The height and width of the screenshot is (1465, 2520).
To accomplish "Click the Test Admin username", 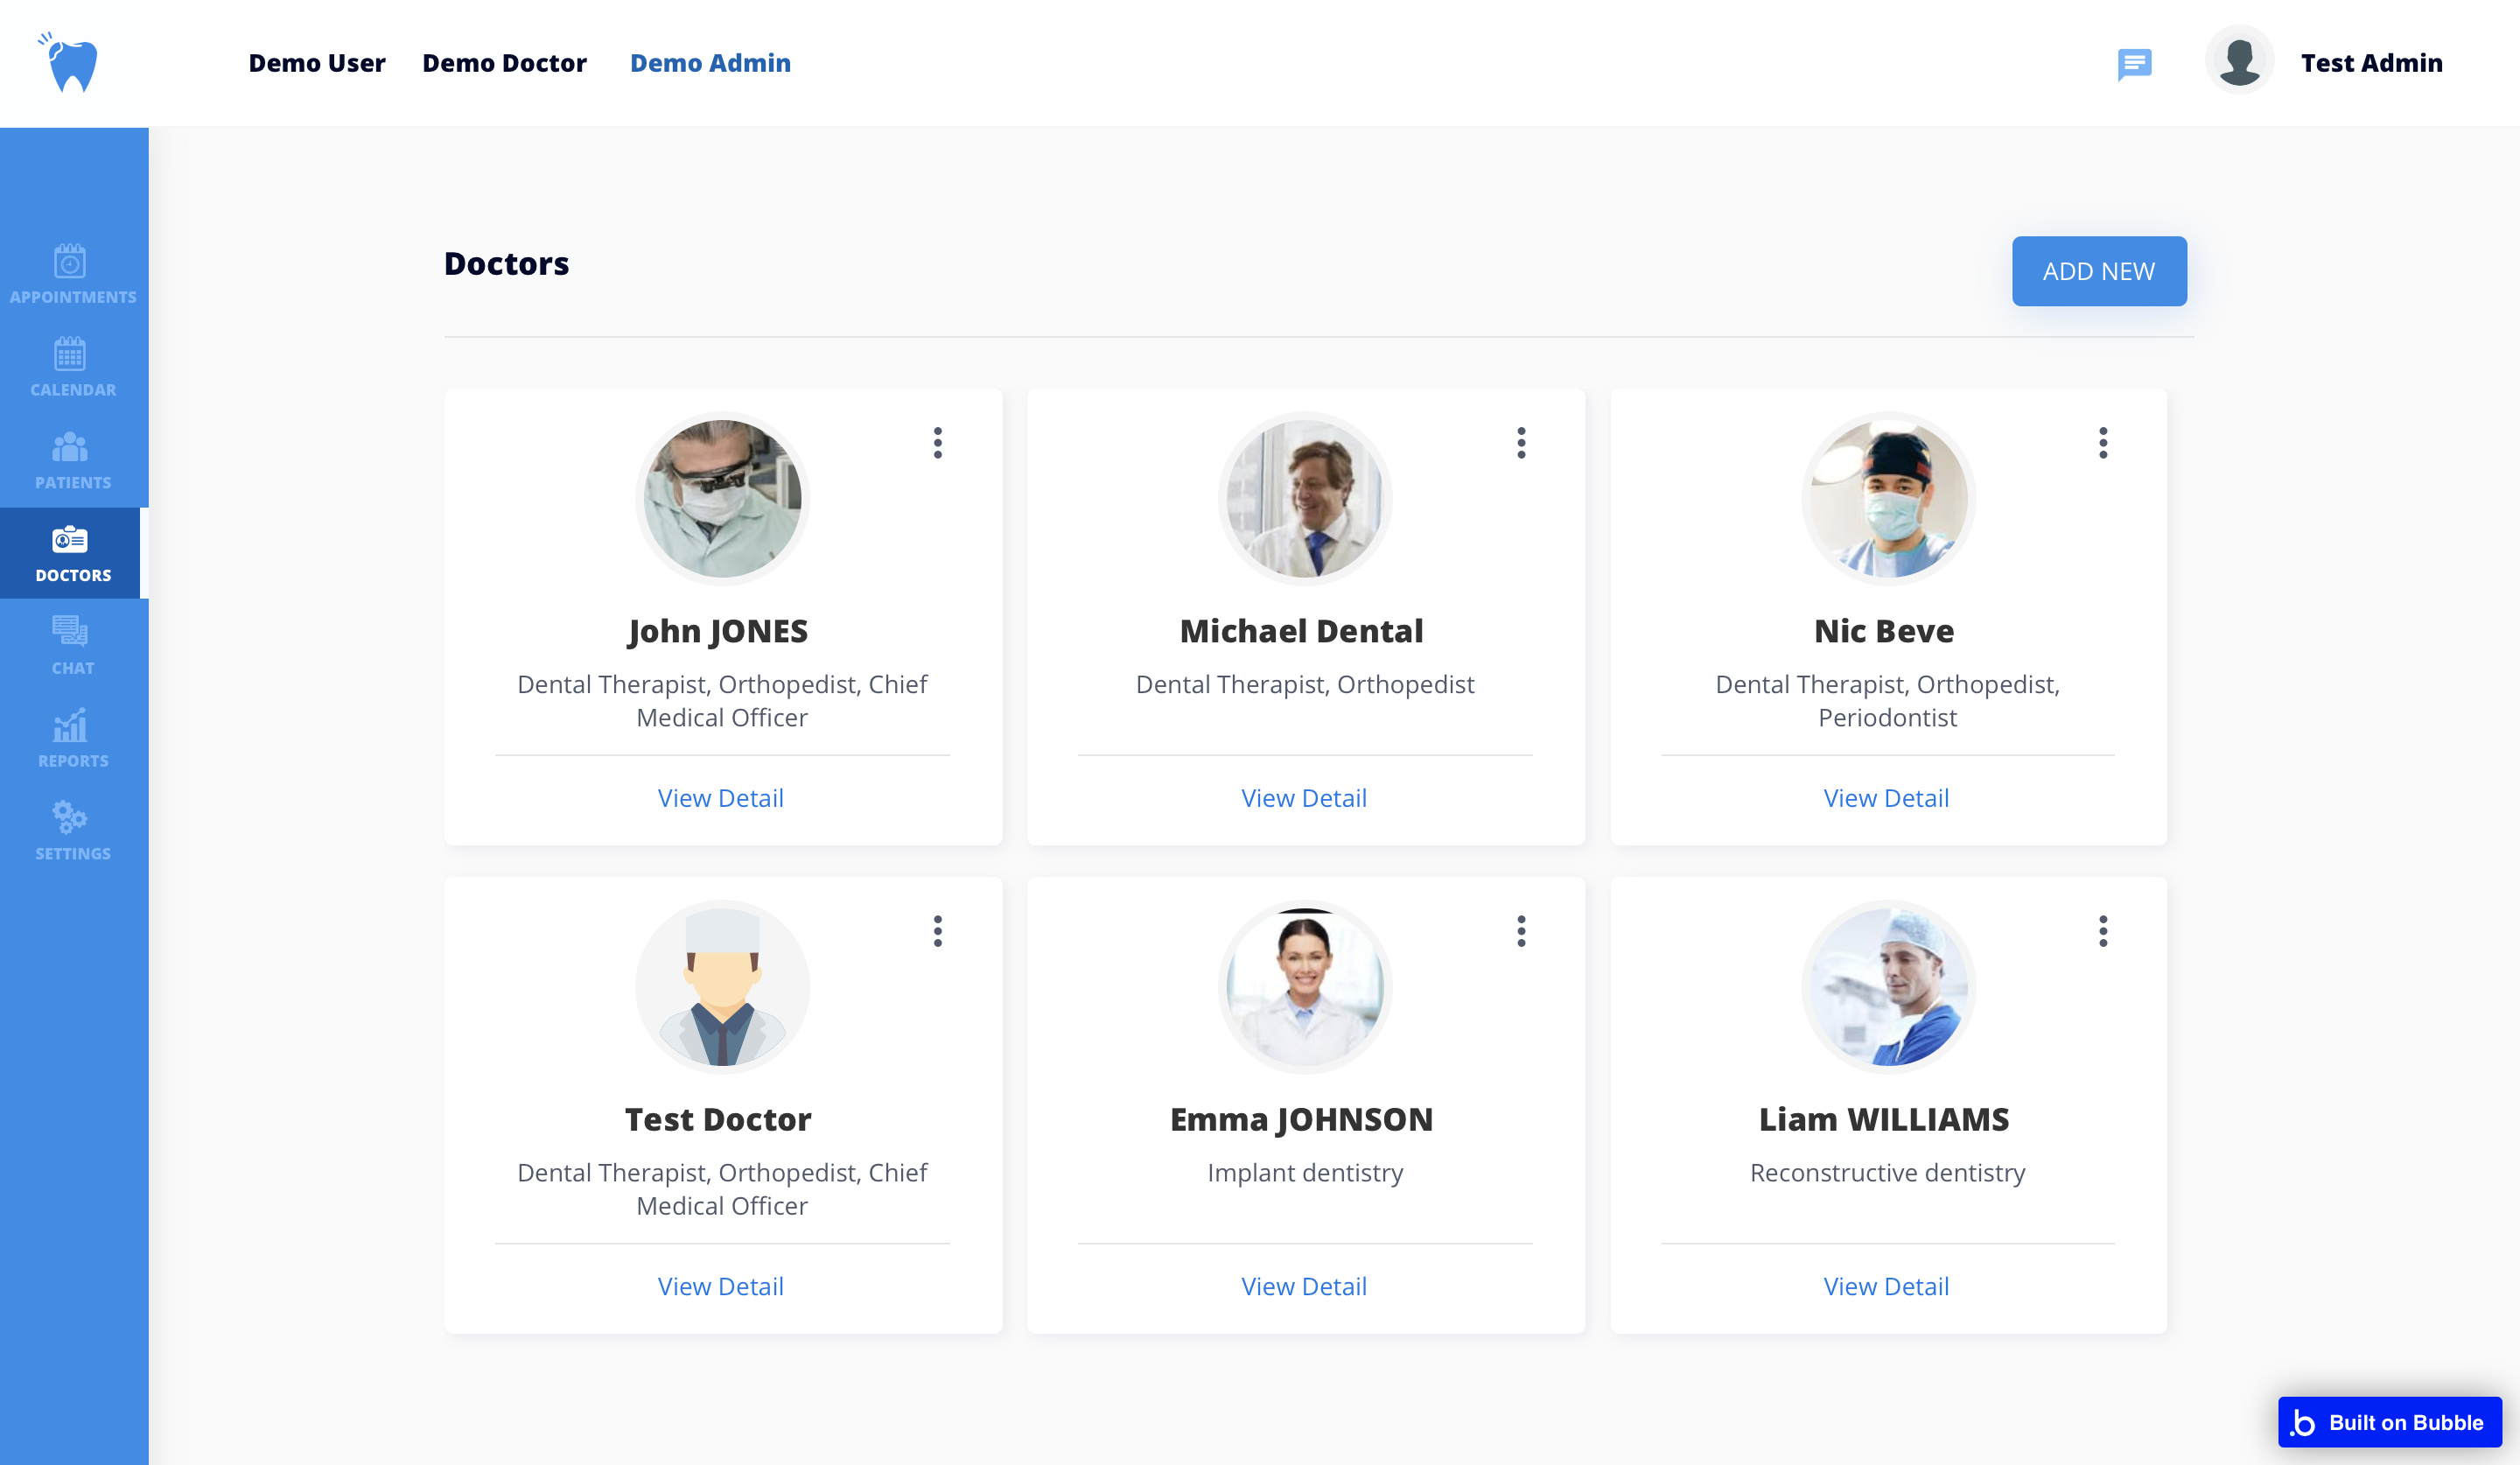I will (2371, 63).
